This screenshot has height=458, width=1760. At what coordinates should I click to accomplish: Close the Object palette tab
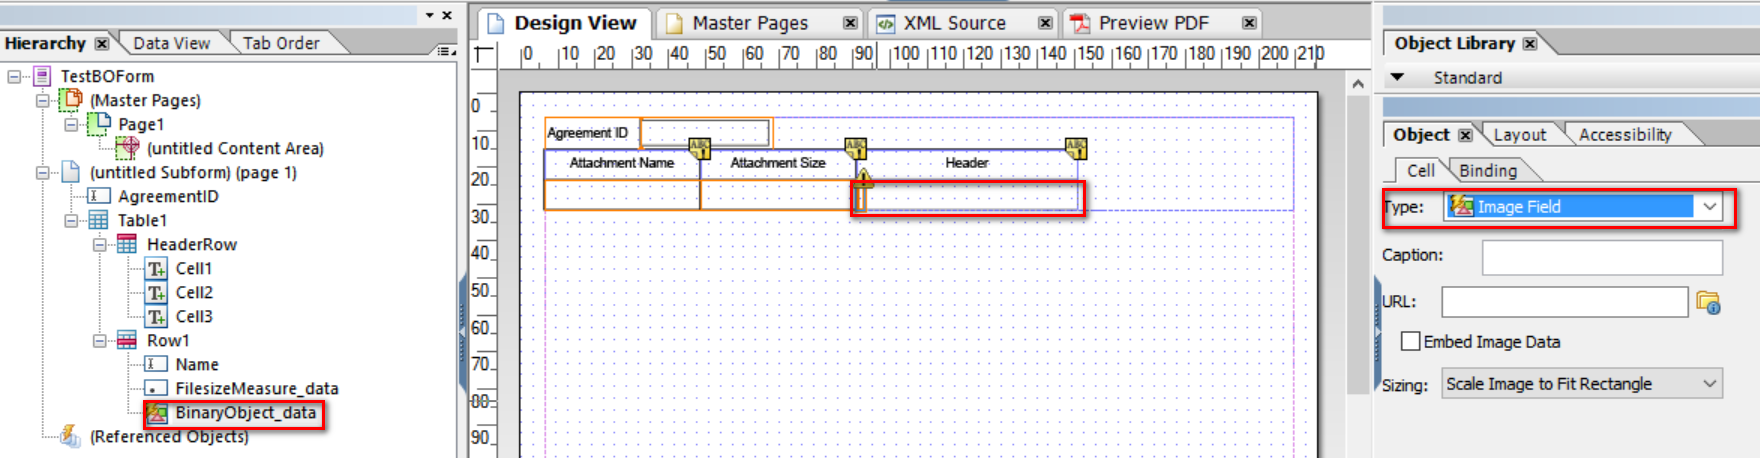click(1465, 135)
